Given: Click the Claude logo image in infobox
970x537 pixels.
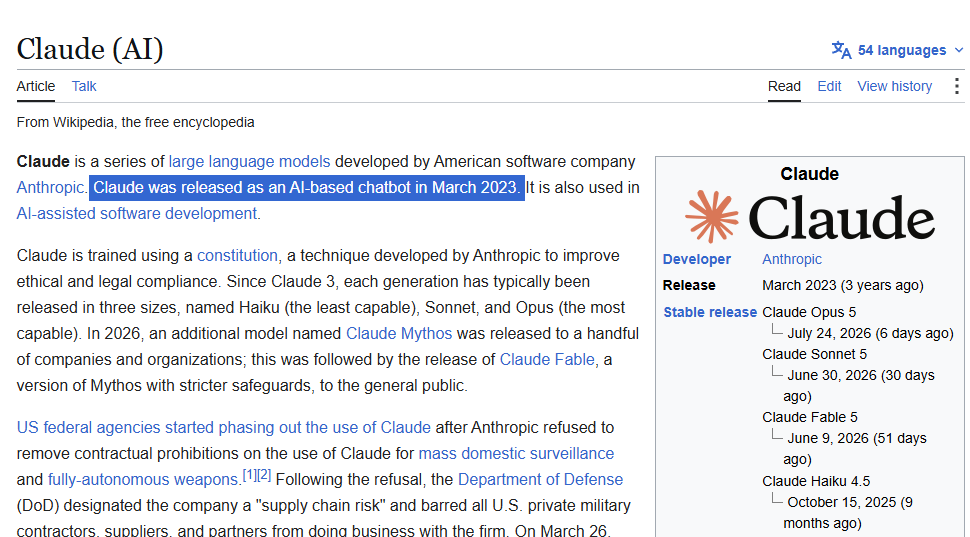Looking at the screenshot, I should click(x=810, y=217).
